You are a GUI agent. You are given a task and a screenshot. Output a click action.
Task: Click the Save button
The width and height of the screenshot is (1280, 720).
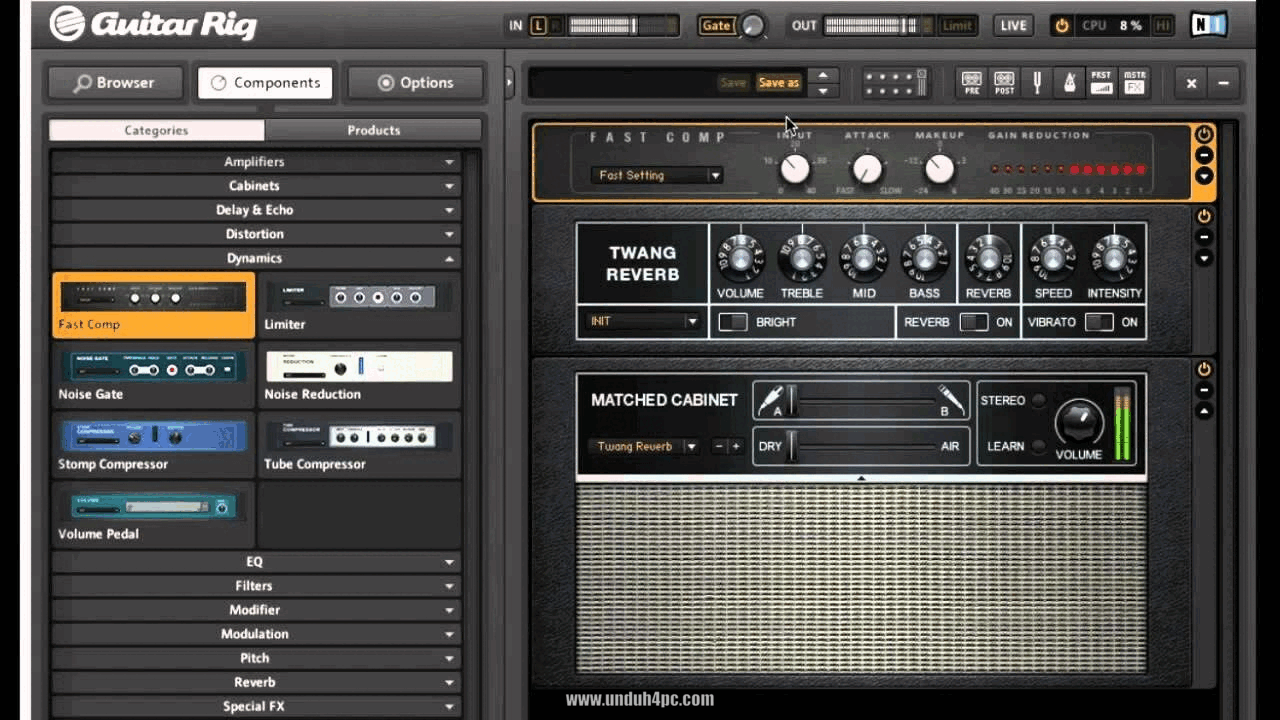733,83
